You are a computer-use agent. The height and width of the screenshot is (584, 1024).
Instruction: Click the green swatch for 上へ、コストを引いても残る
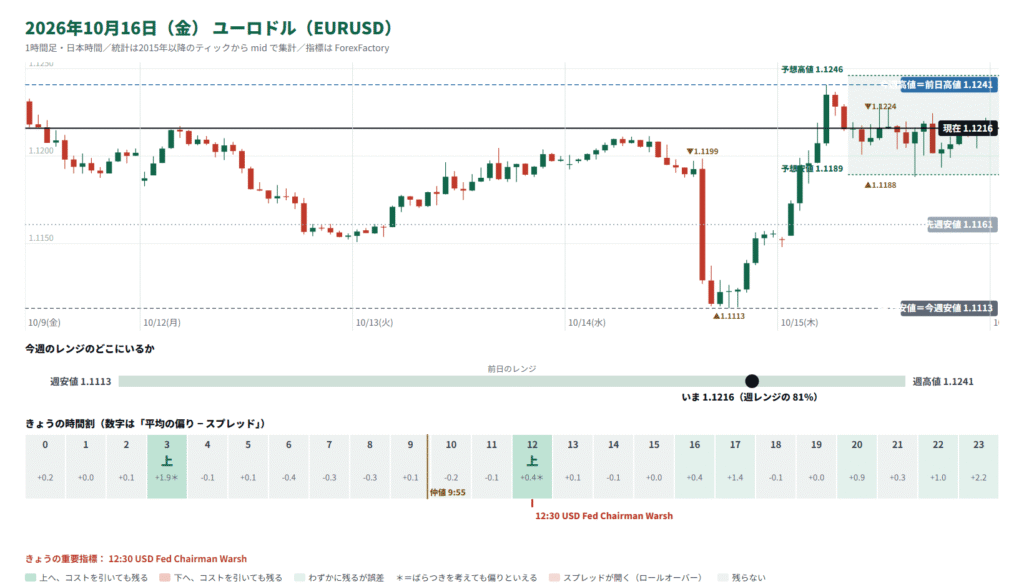(31, 577)
